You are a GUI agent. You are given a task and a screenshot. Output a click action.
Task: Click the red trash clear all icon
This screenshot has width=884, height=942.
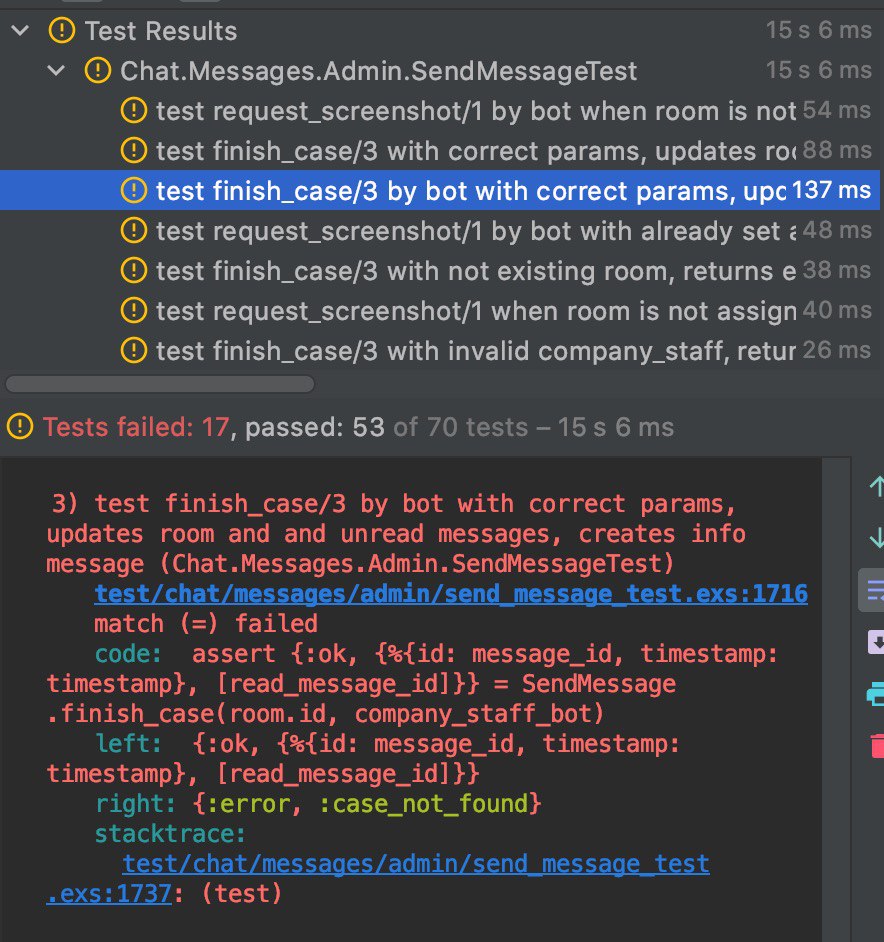point(877,745)
